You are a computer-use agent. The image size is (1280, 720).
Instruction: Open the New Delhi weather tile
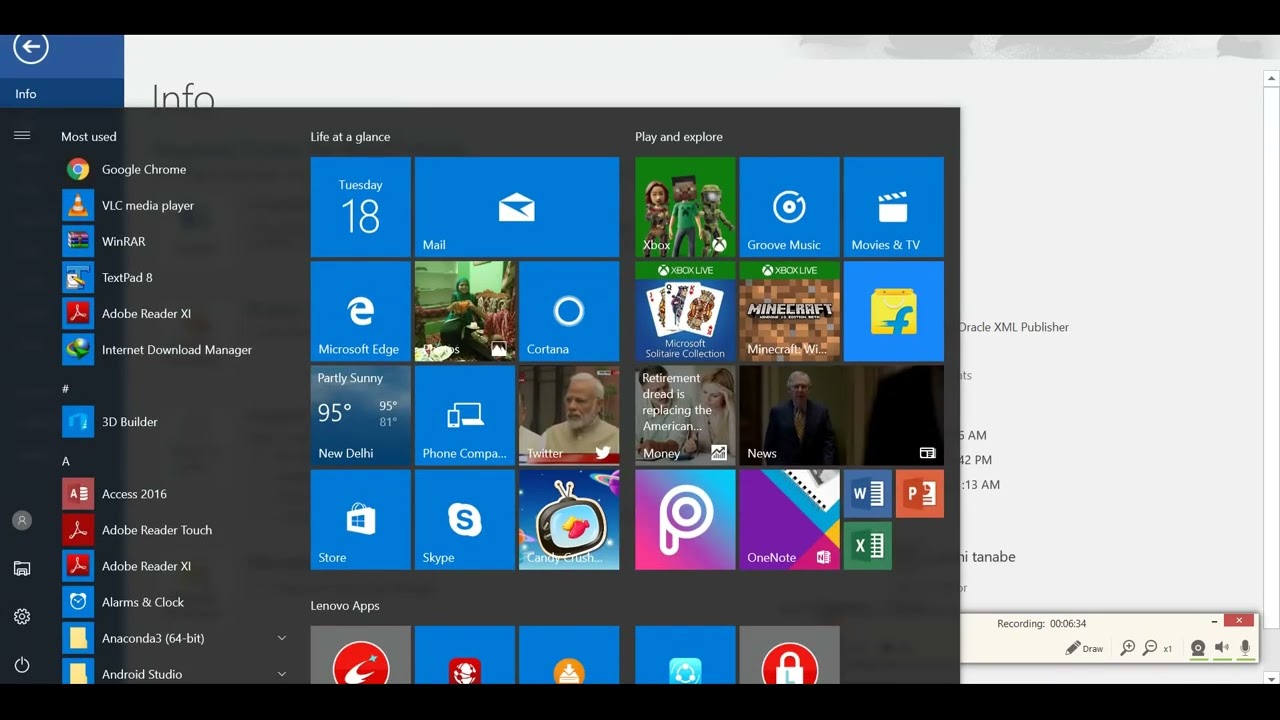(x=361, y=416)
